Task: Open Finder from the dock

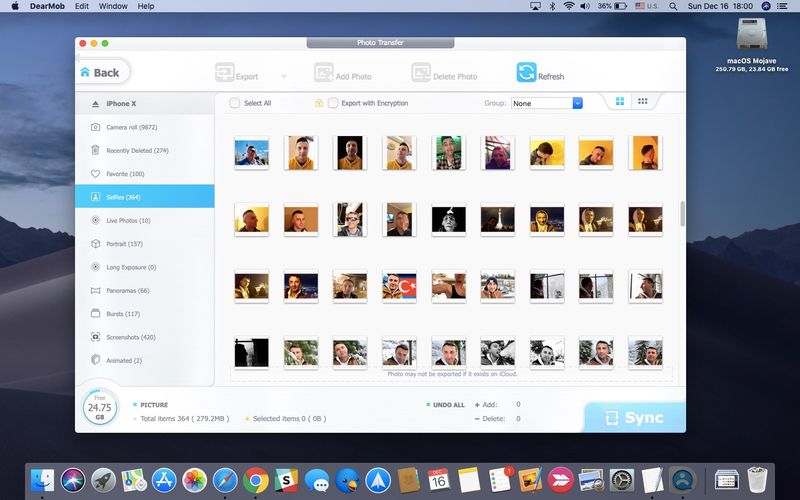Action: [42, 480]
